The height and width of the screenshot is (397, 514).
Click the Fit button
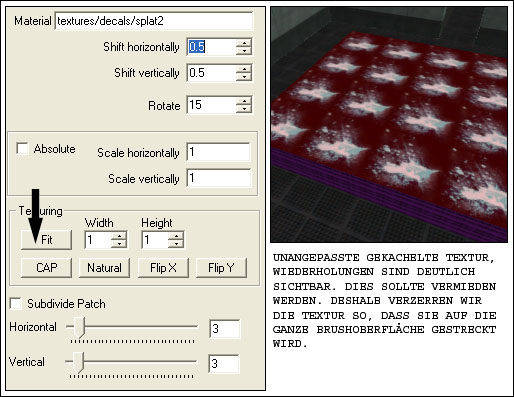tap(46, 240)
